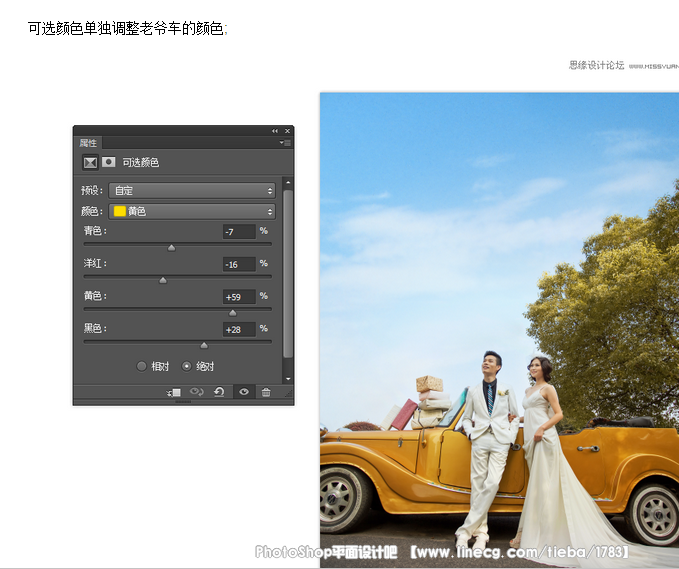
Task: Click 黄色 slider handle
Action: pyautogui.click(x=233, y=313)
